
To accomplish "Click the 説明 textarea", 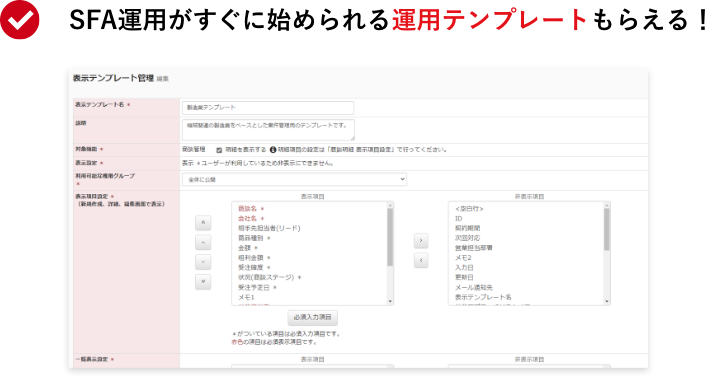I will pos(268,130).
